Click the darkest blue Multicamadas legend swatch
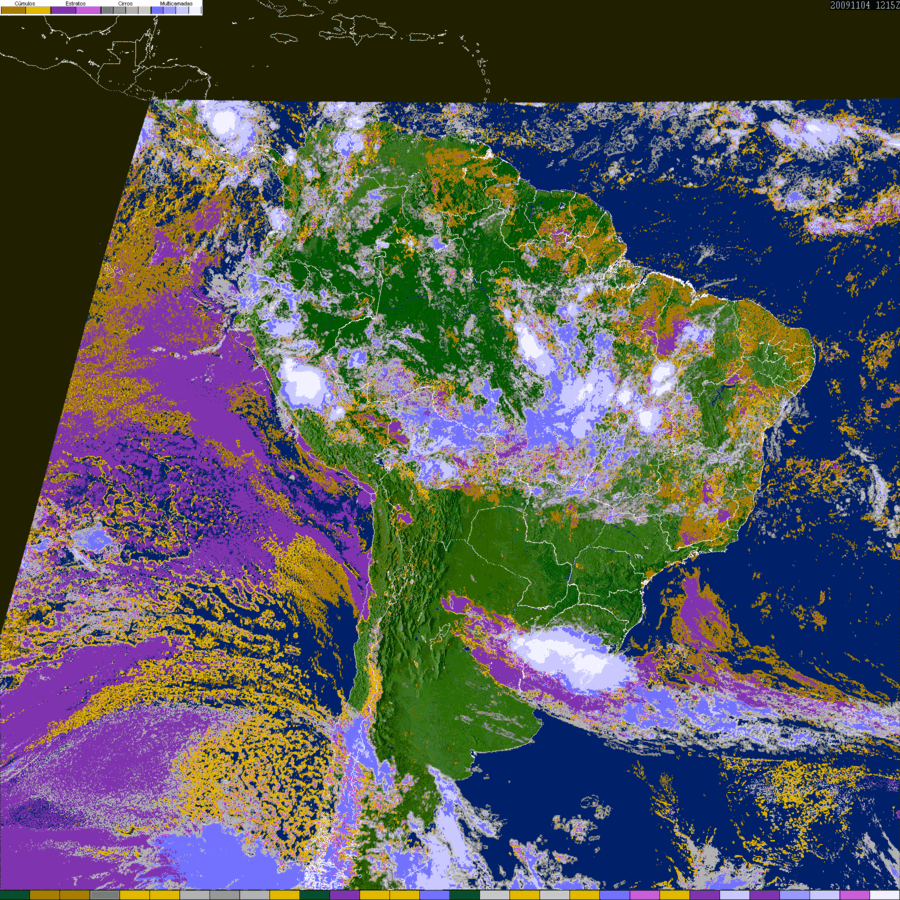The image size is (900, 900). click(157, 10)
